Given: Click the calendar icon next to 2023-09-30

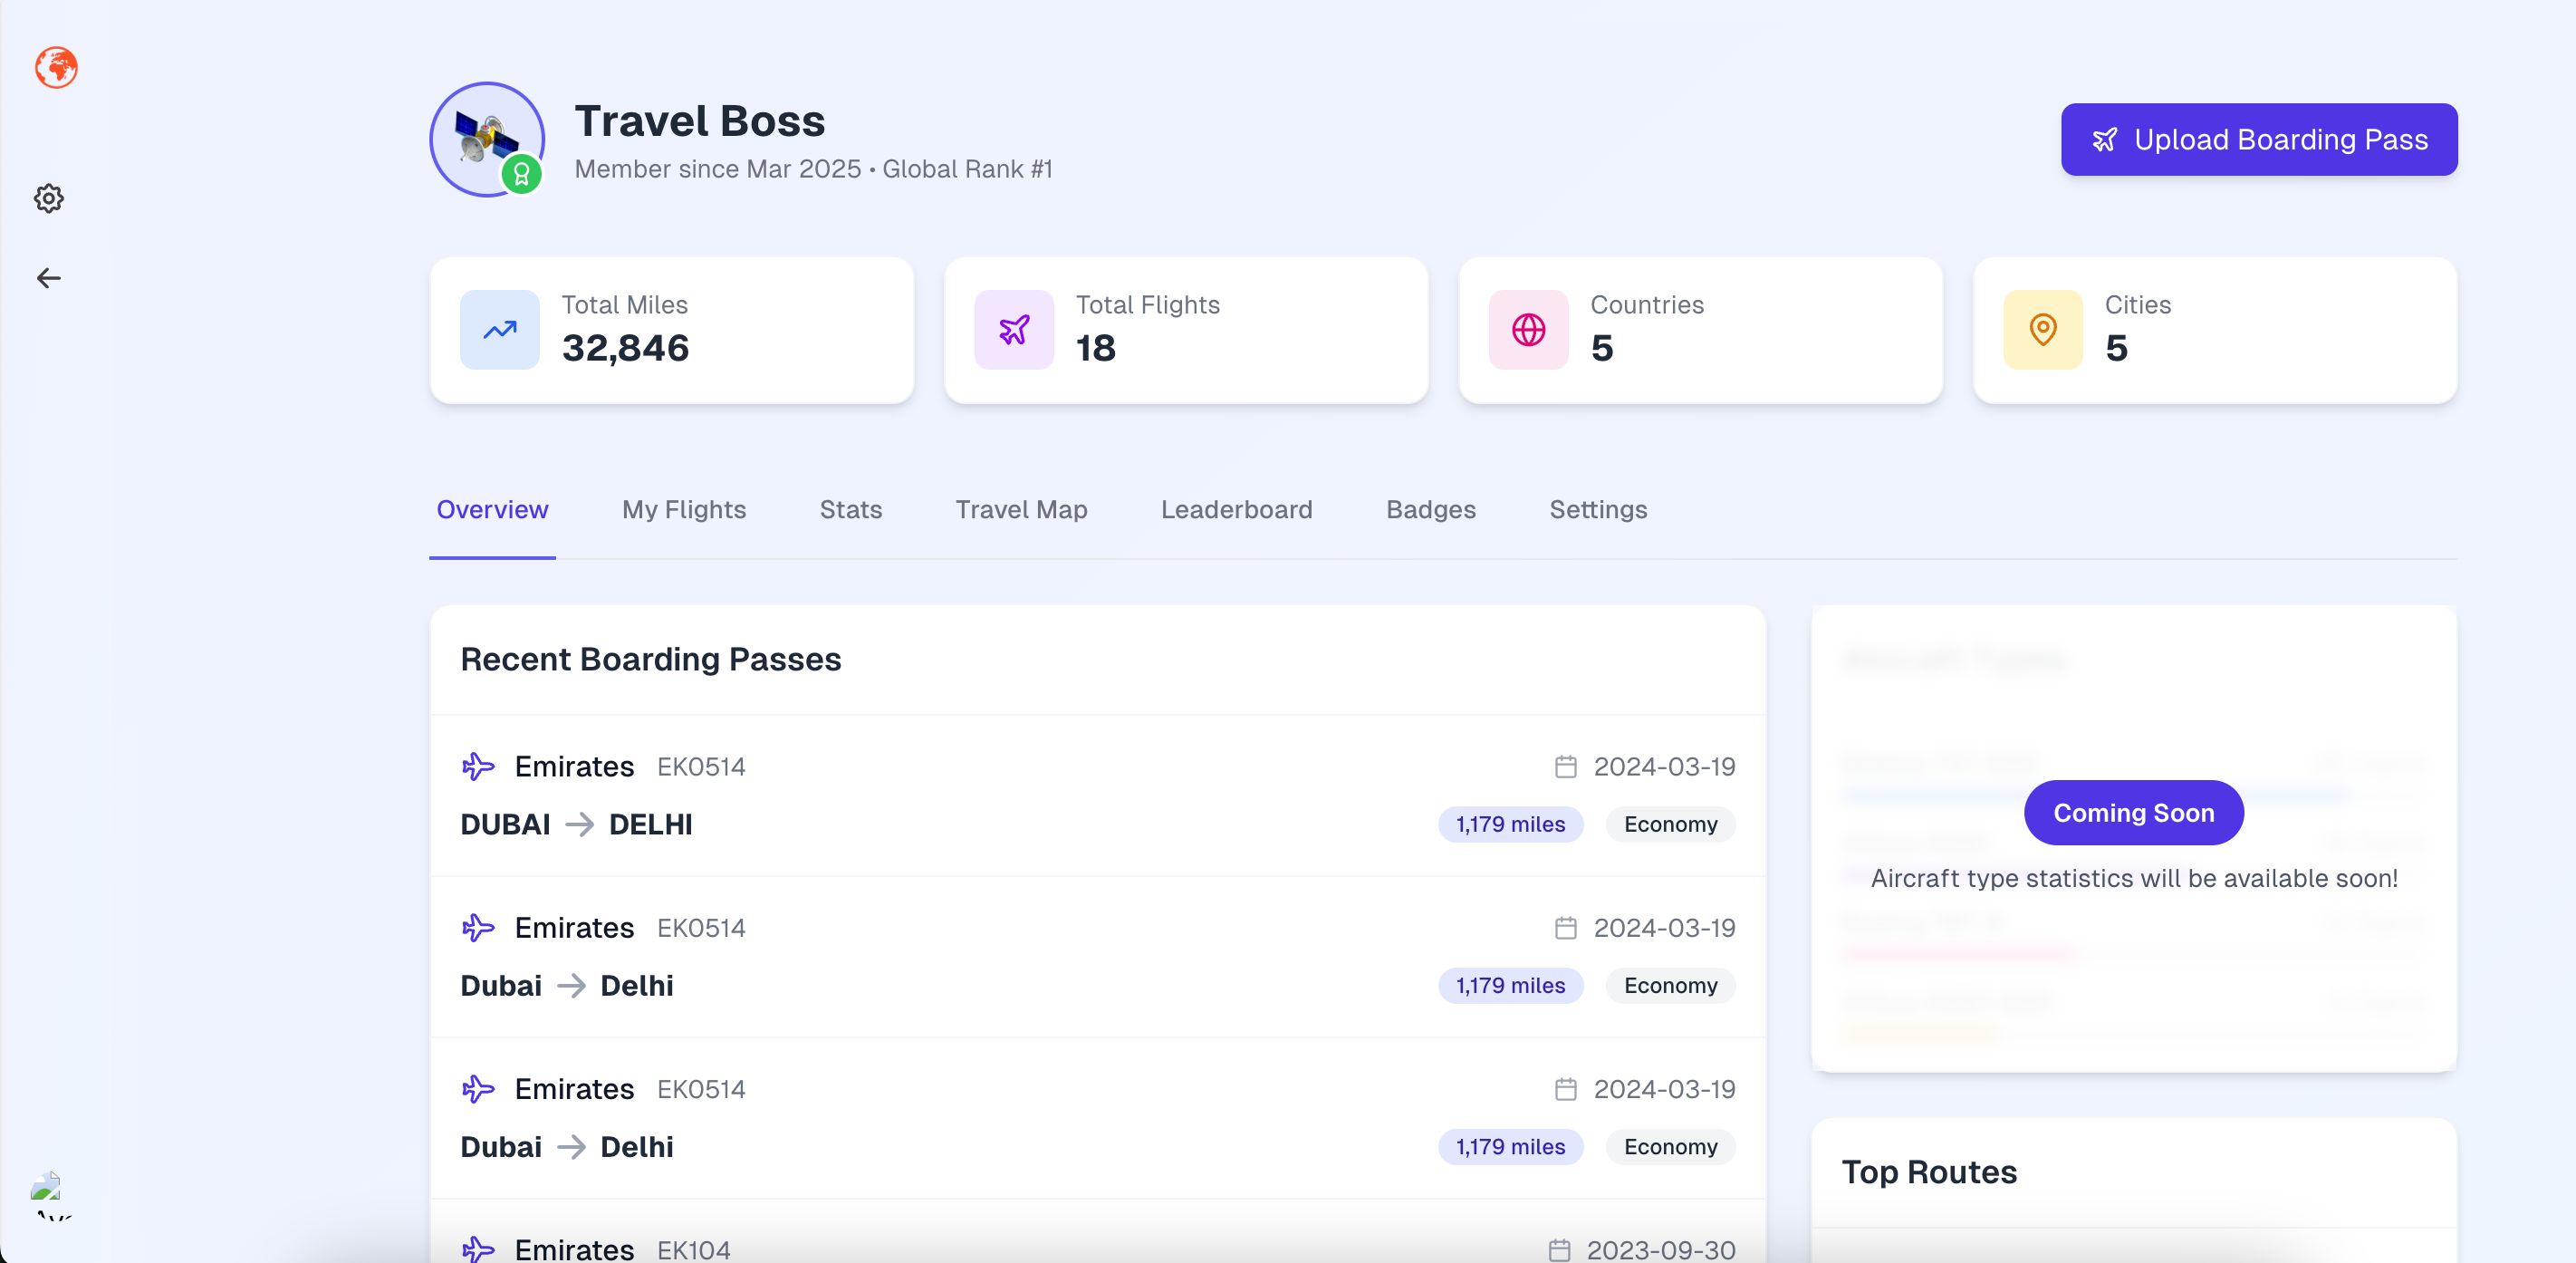Looking at the screenshot, I should coord(1559,1250).
